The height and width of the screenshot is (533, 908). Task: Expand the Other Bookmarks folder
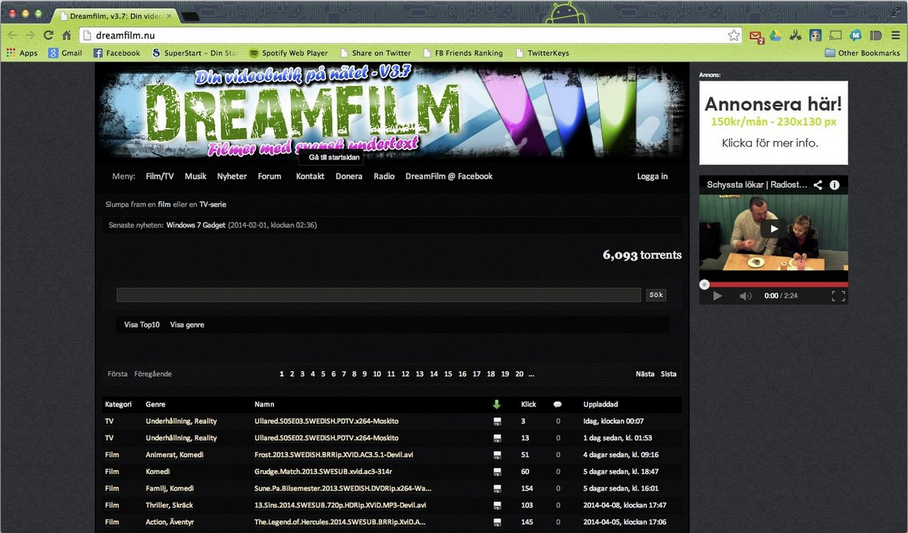862,53
